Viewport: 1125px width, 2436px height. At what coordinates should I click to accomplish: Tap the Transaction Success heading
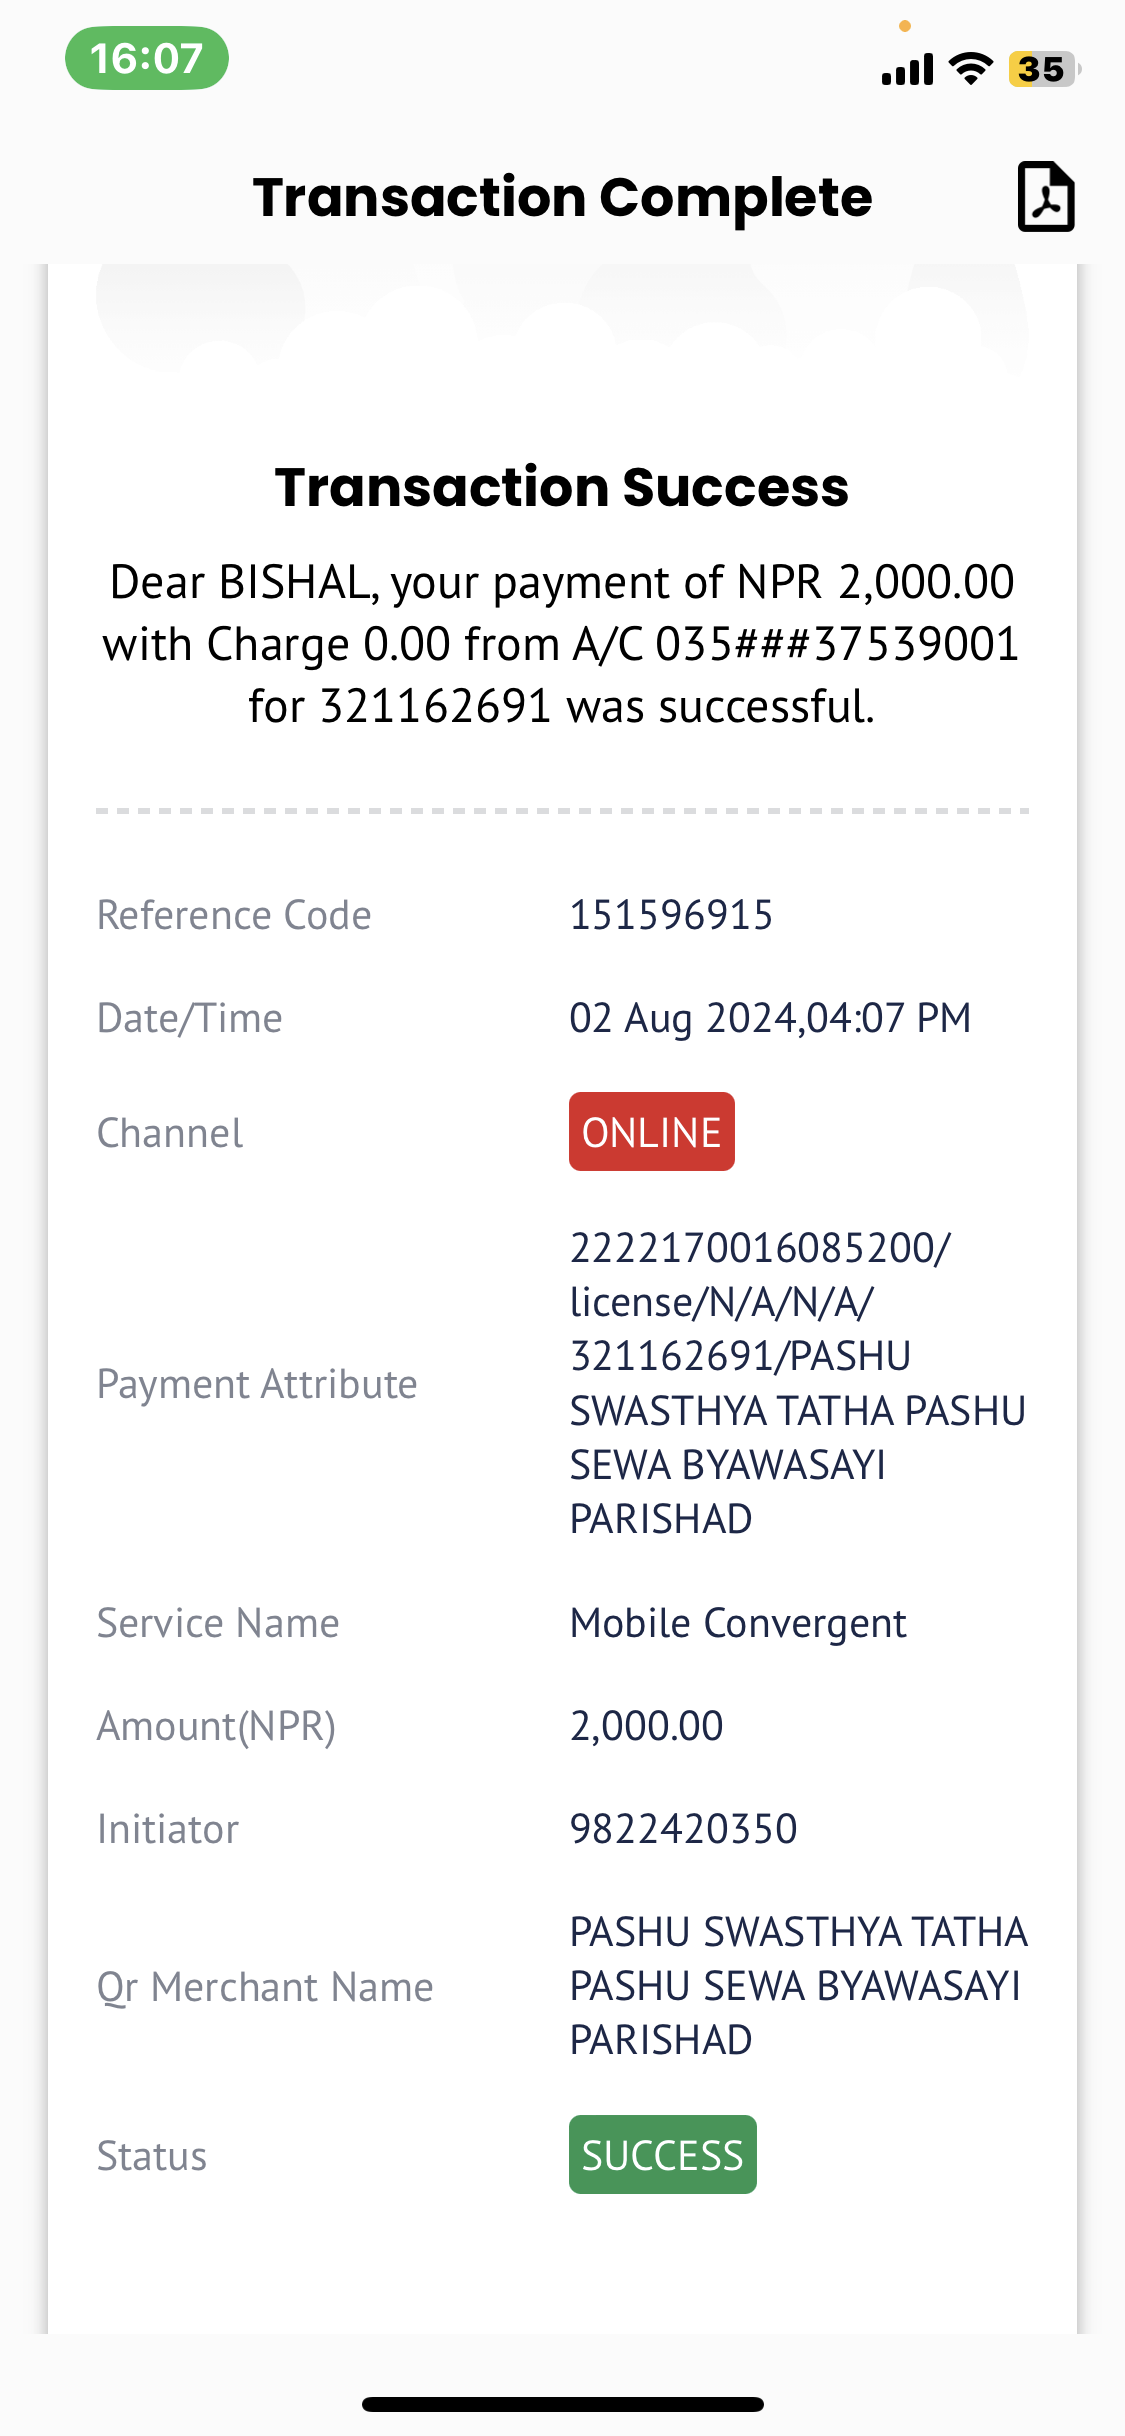click(562, 487)
